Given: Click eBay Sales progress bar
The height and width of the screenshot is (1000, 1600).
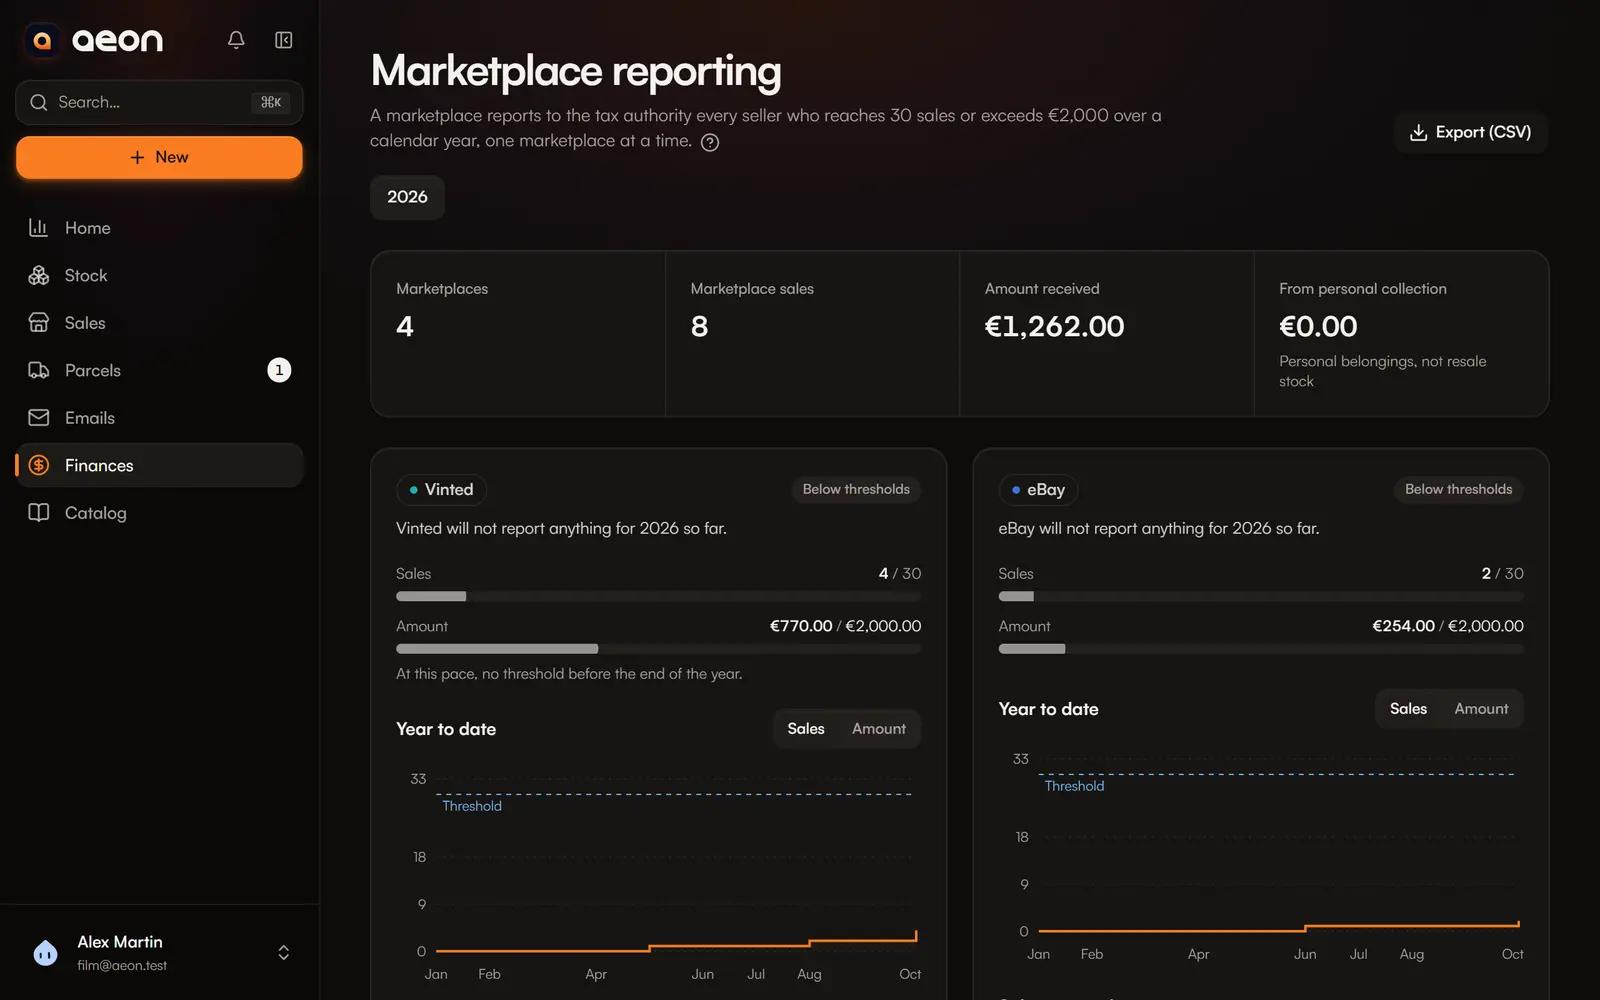Looking at the screenshot, I should coord(1261,596).
